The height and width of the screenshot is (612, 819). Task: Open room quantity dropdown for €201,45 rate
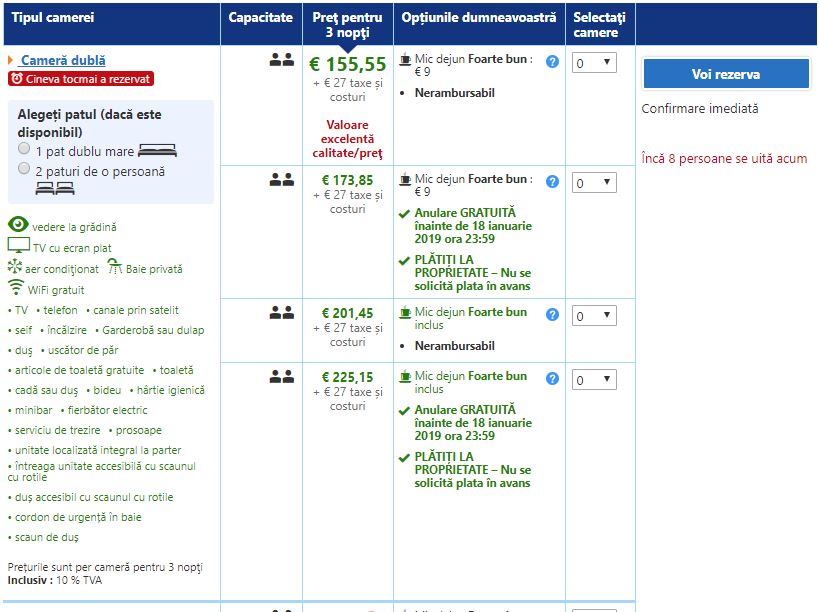tap(594, 316)
